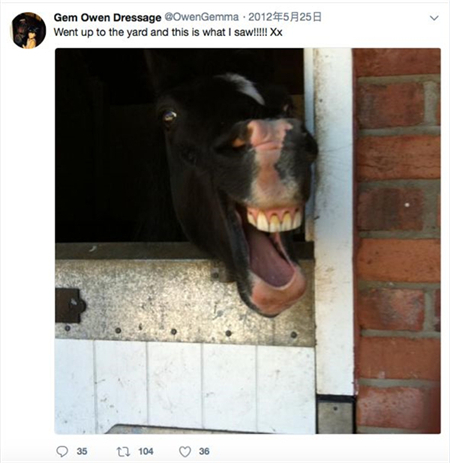Click the red brick wall in the photo
450x463 pixels.
click(x=398, y=241)
